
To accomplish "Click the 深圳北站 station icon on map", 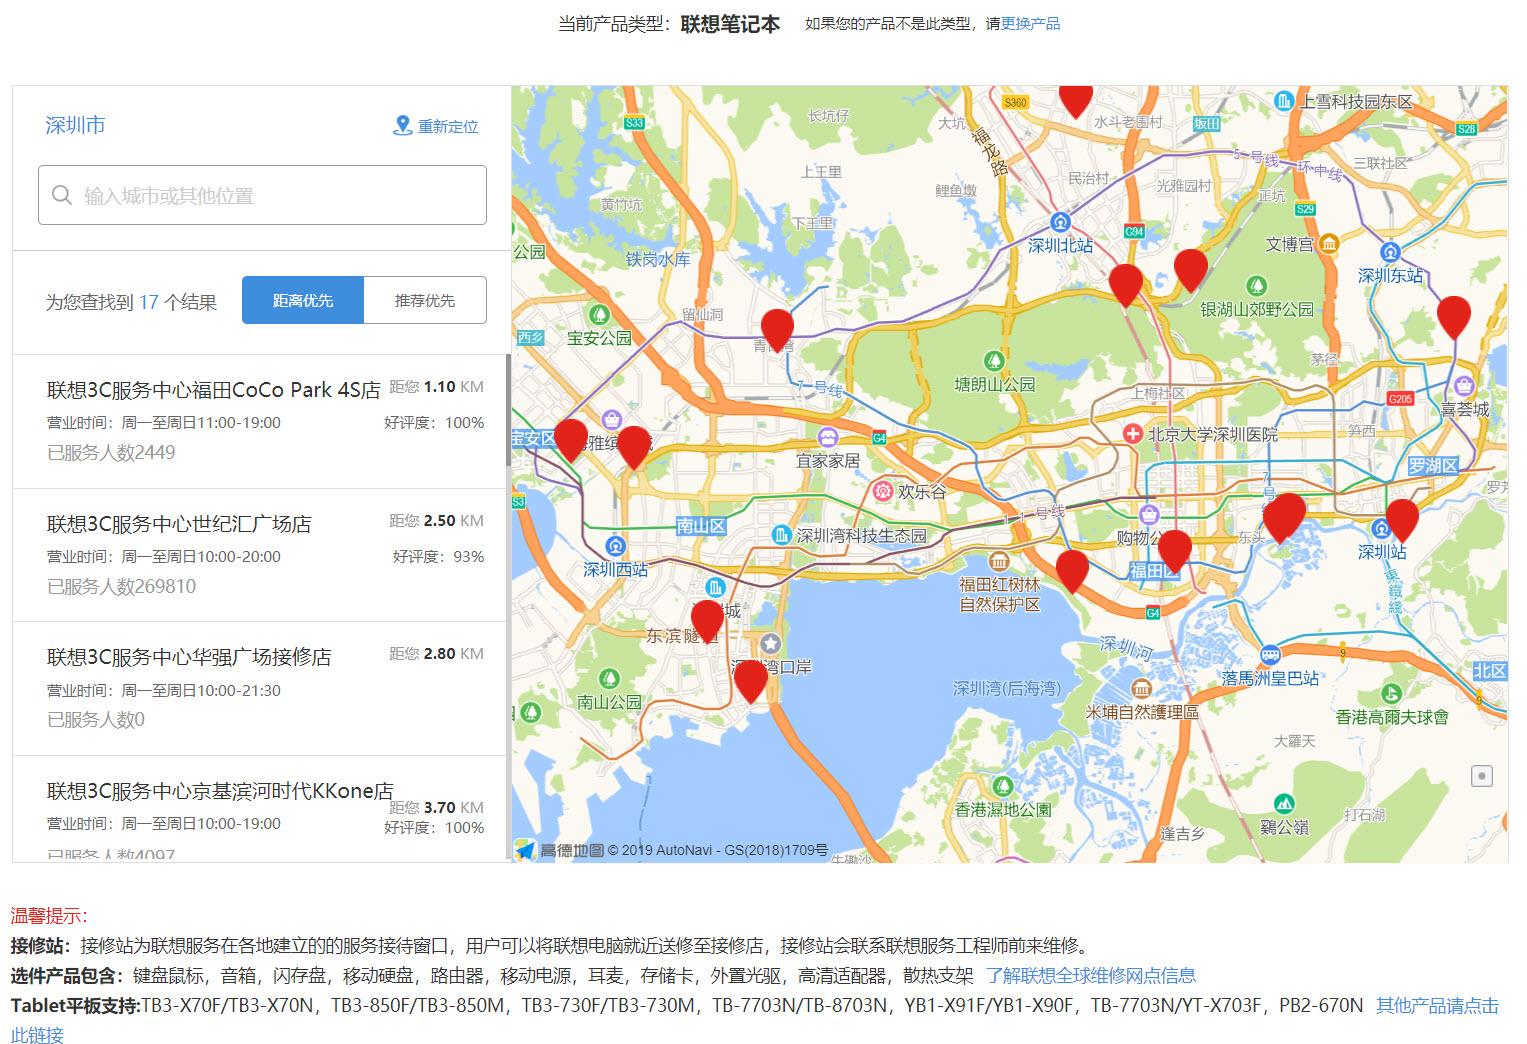I will (1060, 221).
